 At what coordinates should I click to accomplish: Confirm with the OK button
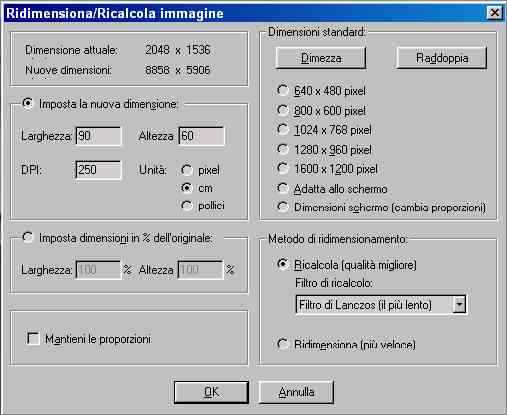(211, 392)
